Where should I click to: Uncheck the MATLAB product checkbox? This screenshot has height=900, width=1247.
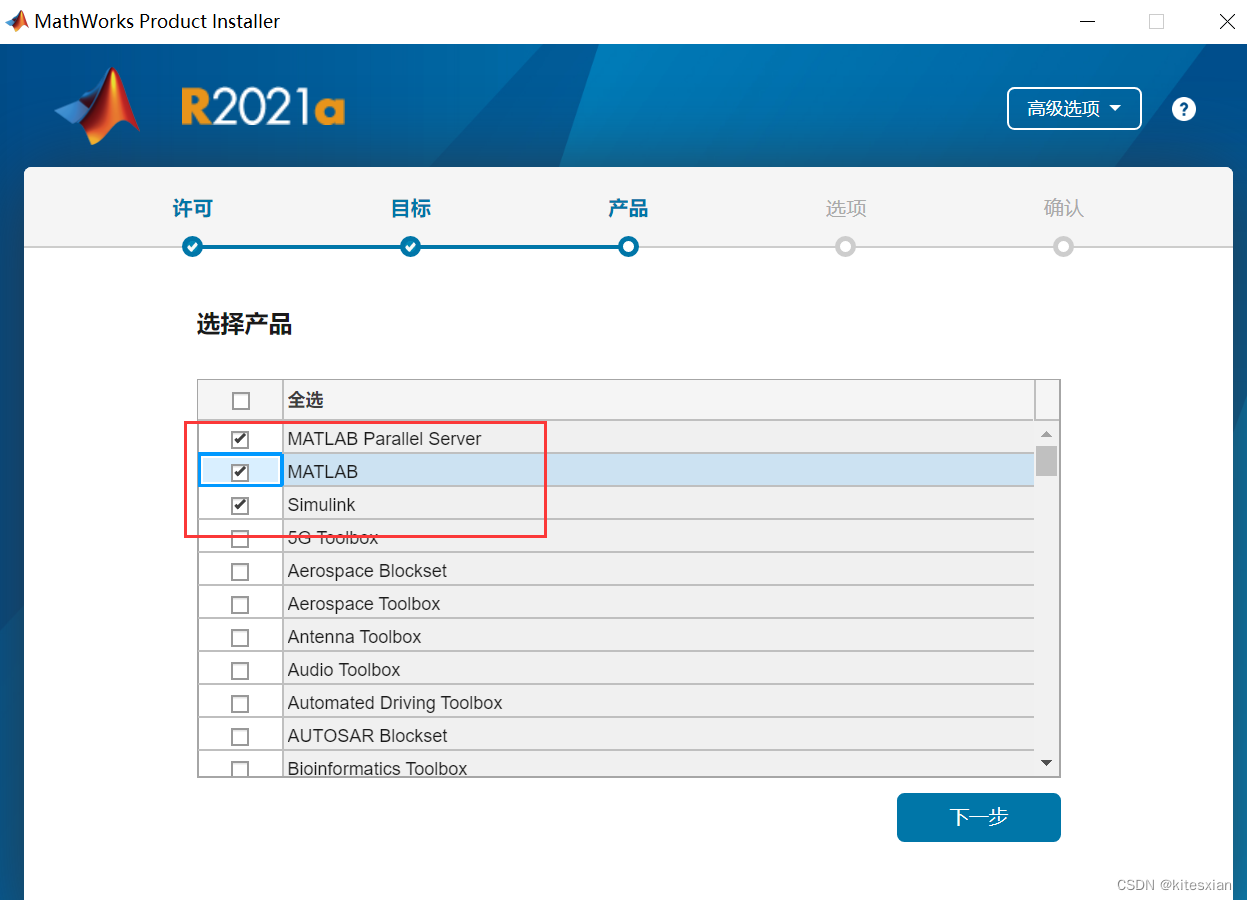[240, 472]
